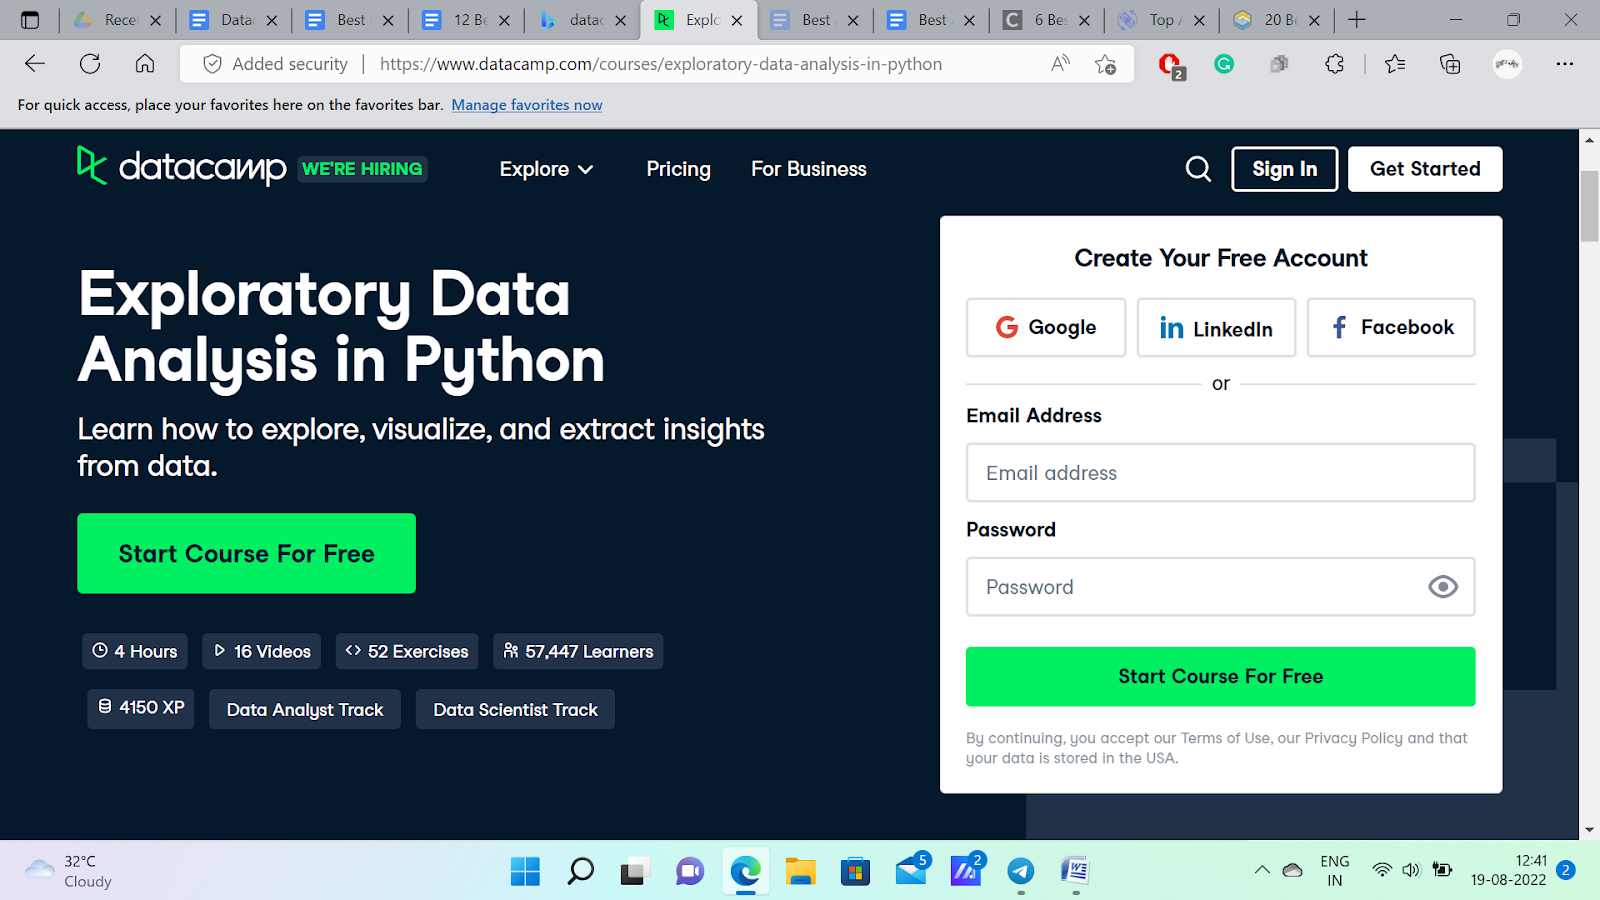Focus the Password field
The width and height of the screenshot is (1600, 900).
[x=1220, y=587]
